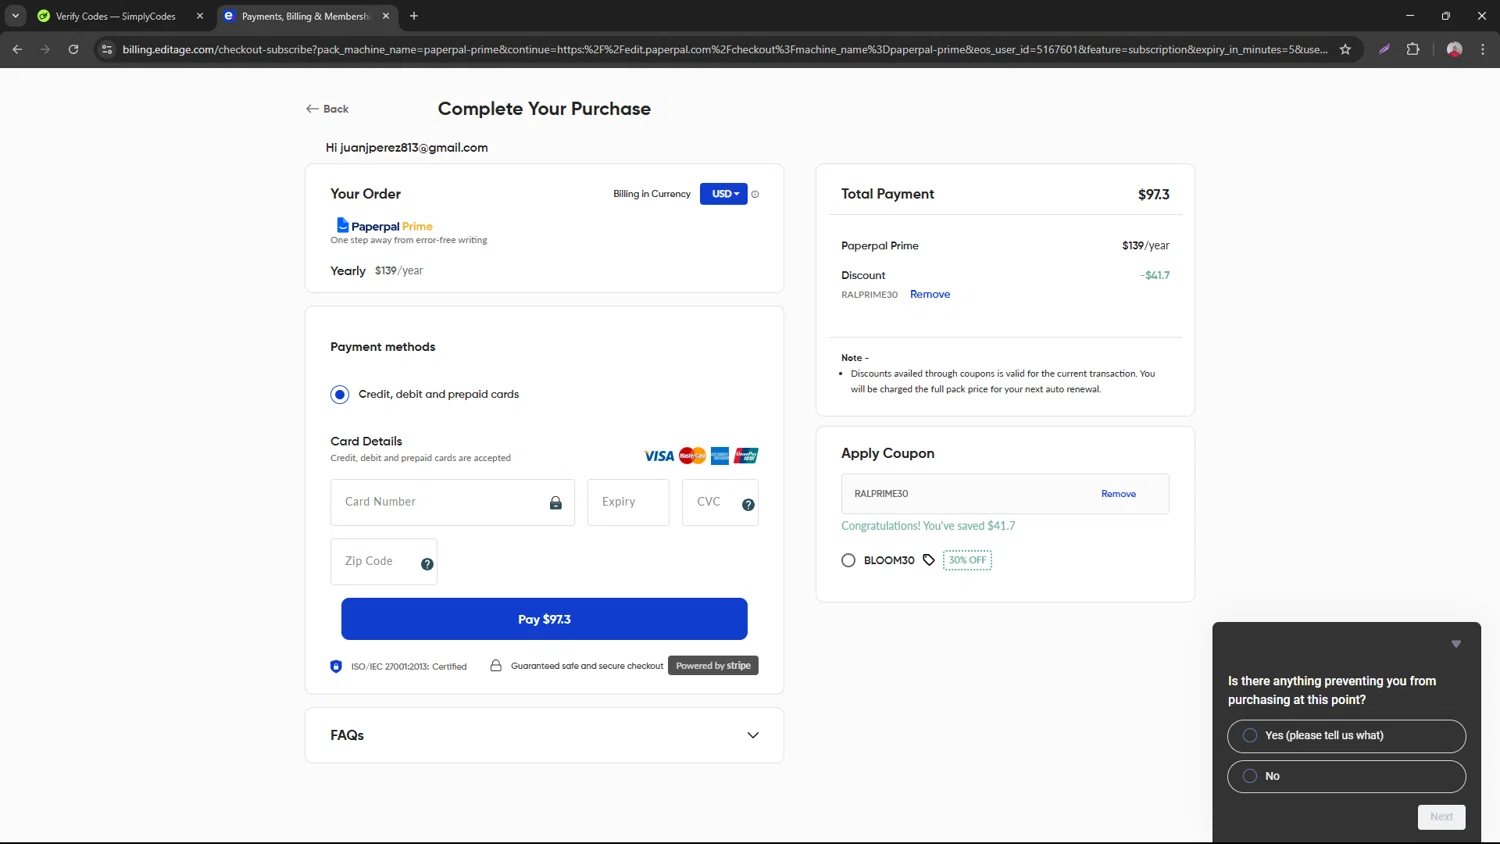Image resolution: width=1500 pixels, height=844 pixels.
Task: Click the Next button in survey
Action: 1441,817
